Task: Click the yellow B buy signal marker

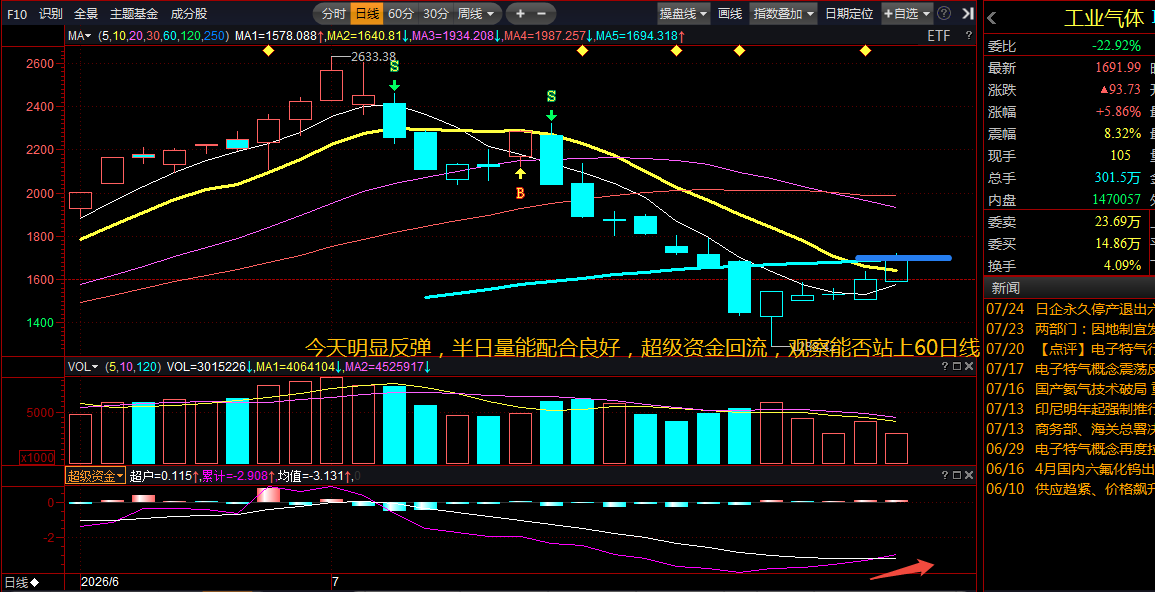Action: click(x=520, y=193)
